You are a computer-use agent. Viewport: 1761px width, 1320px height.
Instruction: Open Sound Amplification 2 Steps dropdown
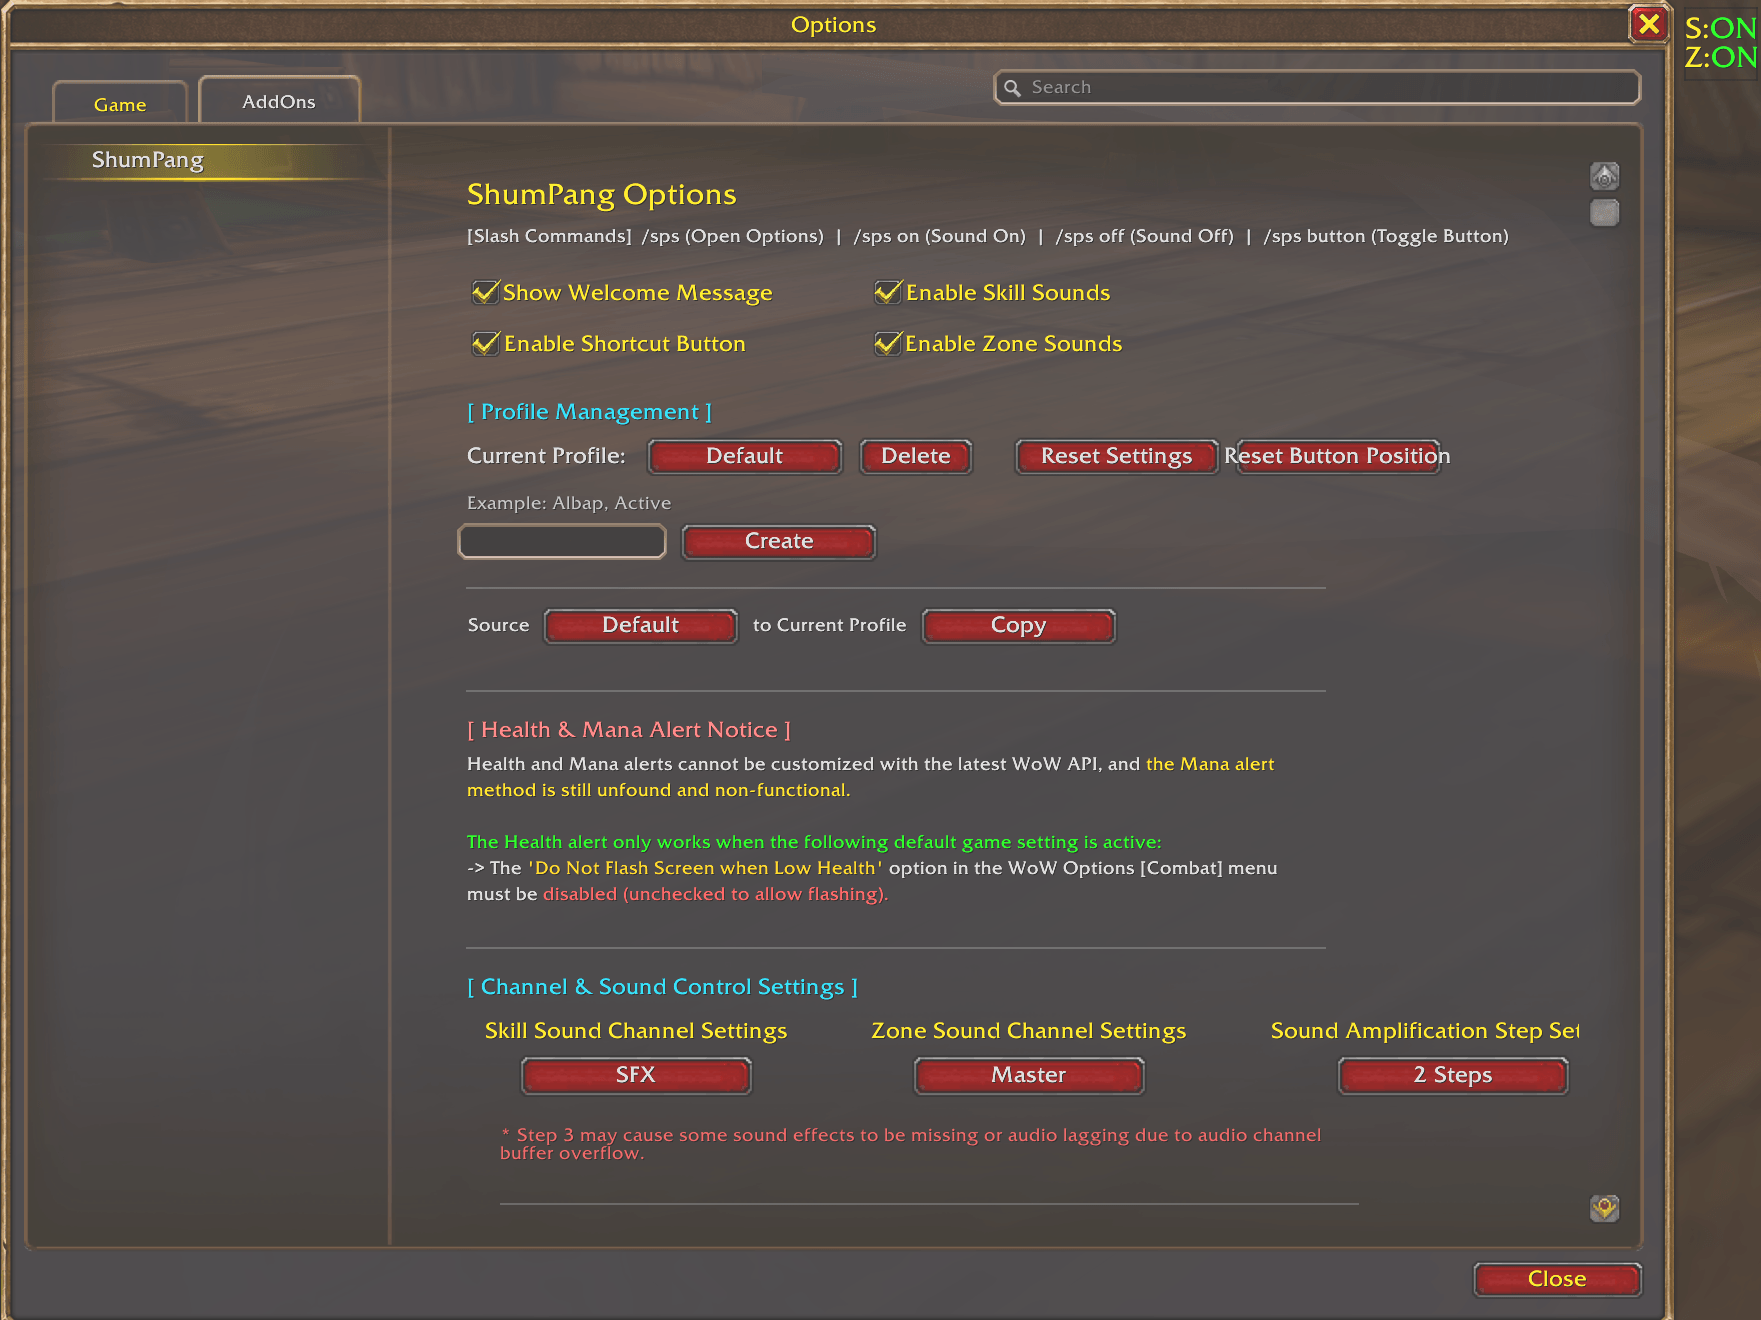pos(1453,1075)
